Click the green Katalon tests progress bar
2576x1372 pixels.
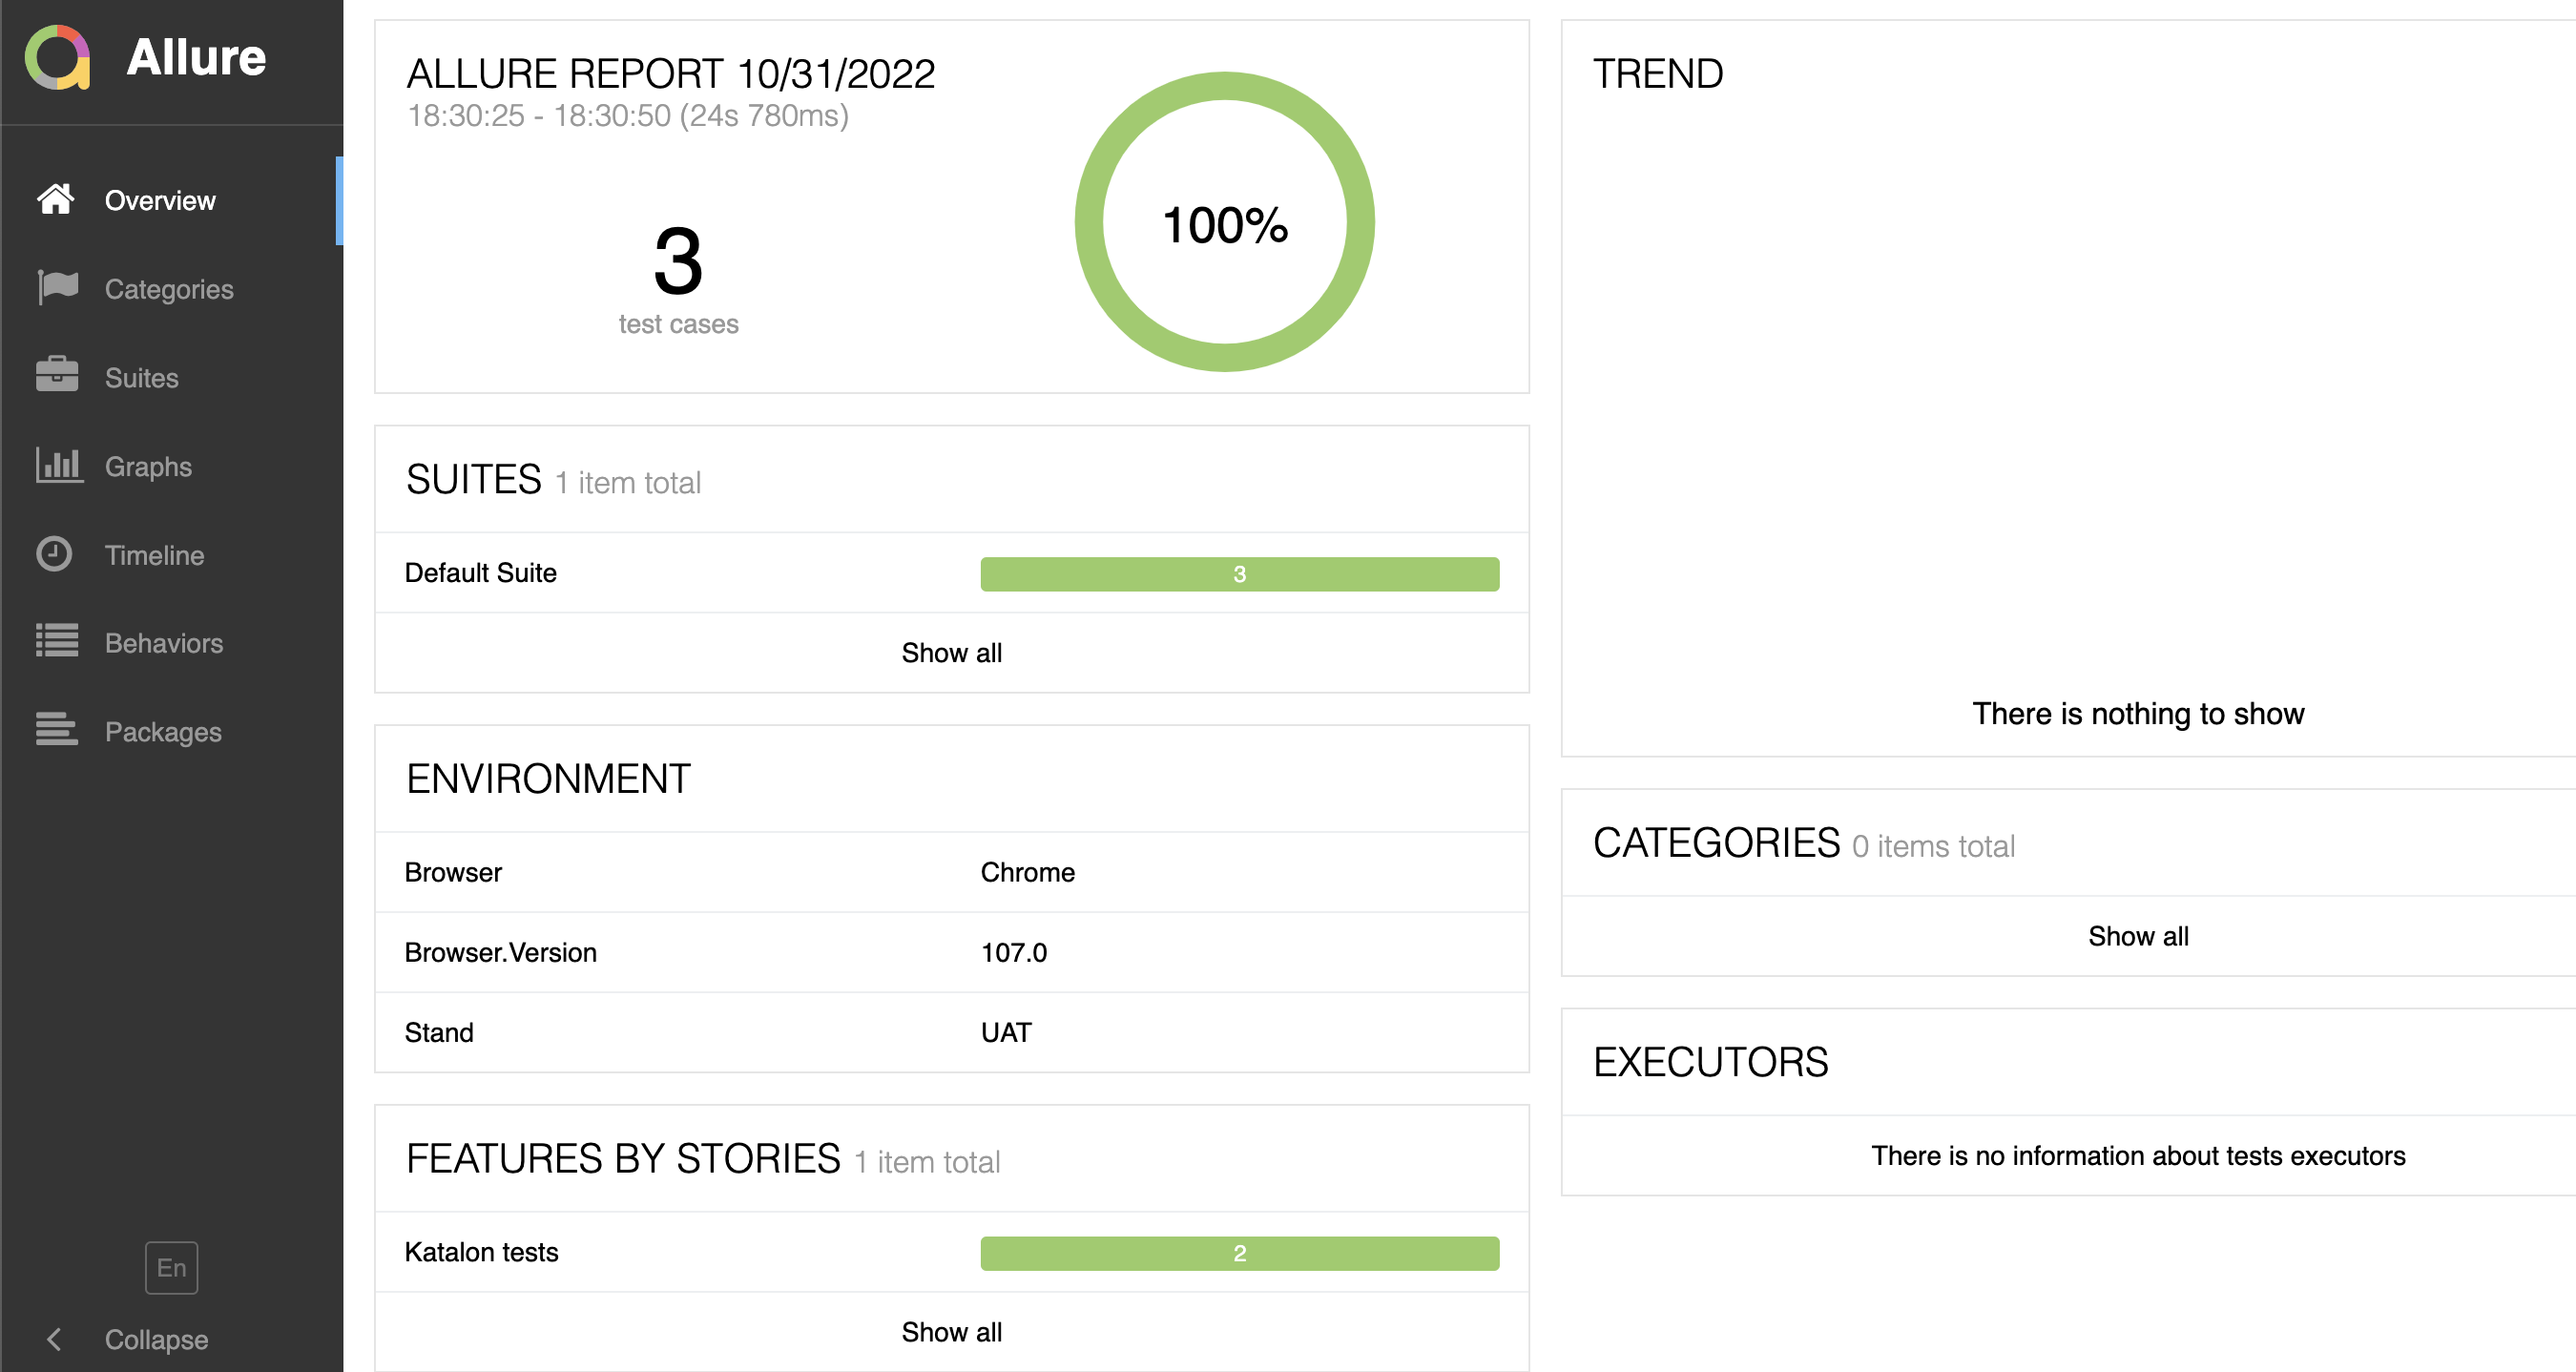pos(1238,1253)
